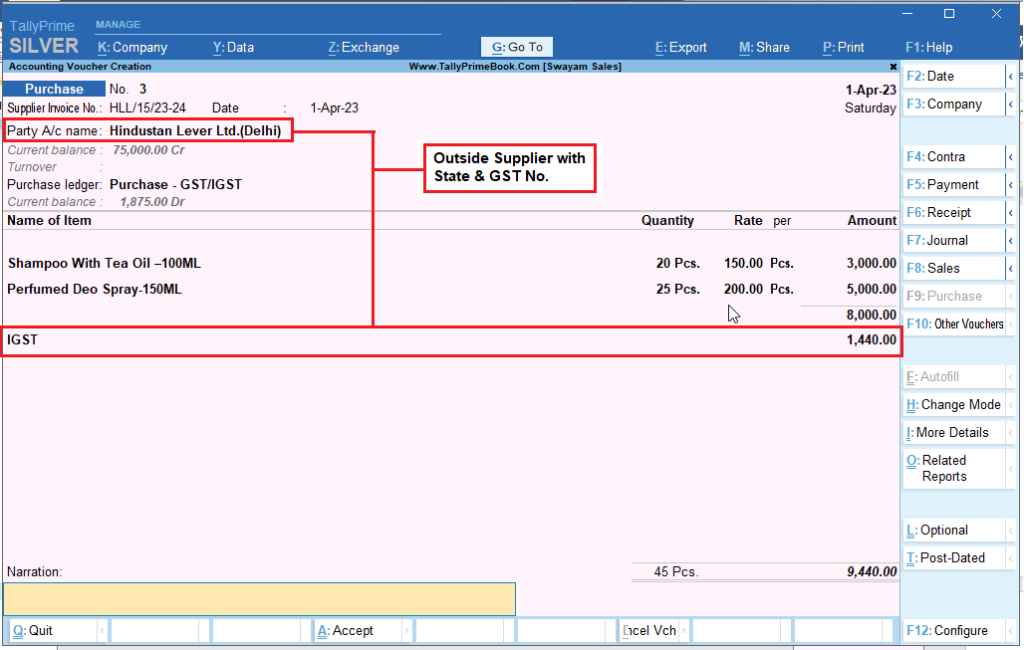Image resolution: width=1024 pixels, height=650 pixels.
Task: Expand the arrow beside F12: Configure
Action: click(x=1011, y=631)
